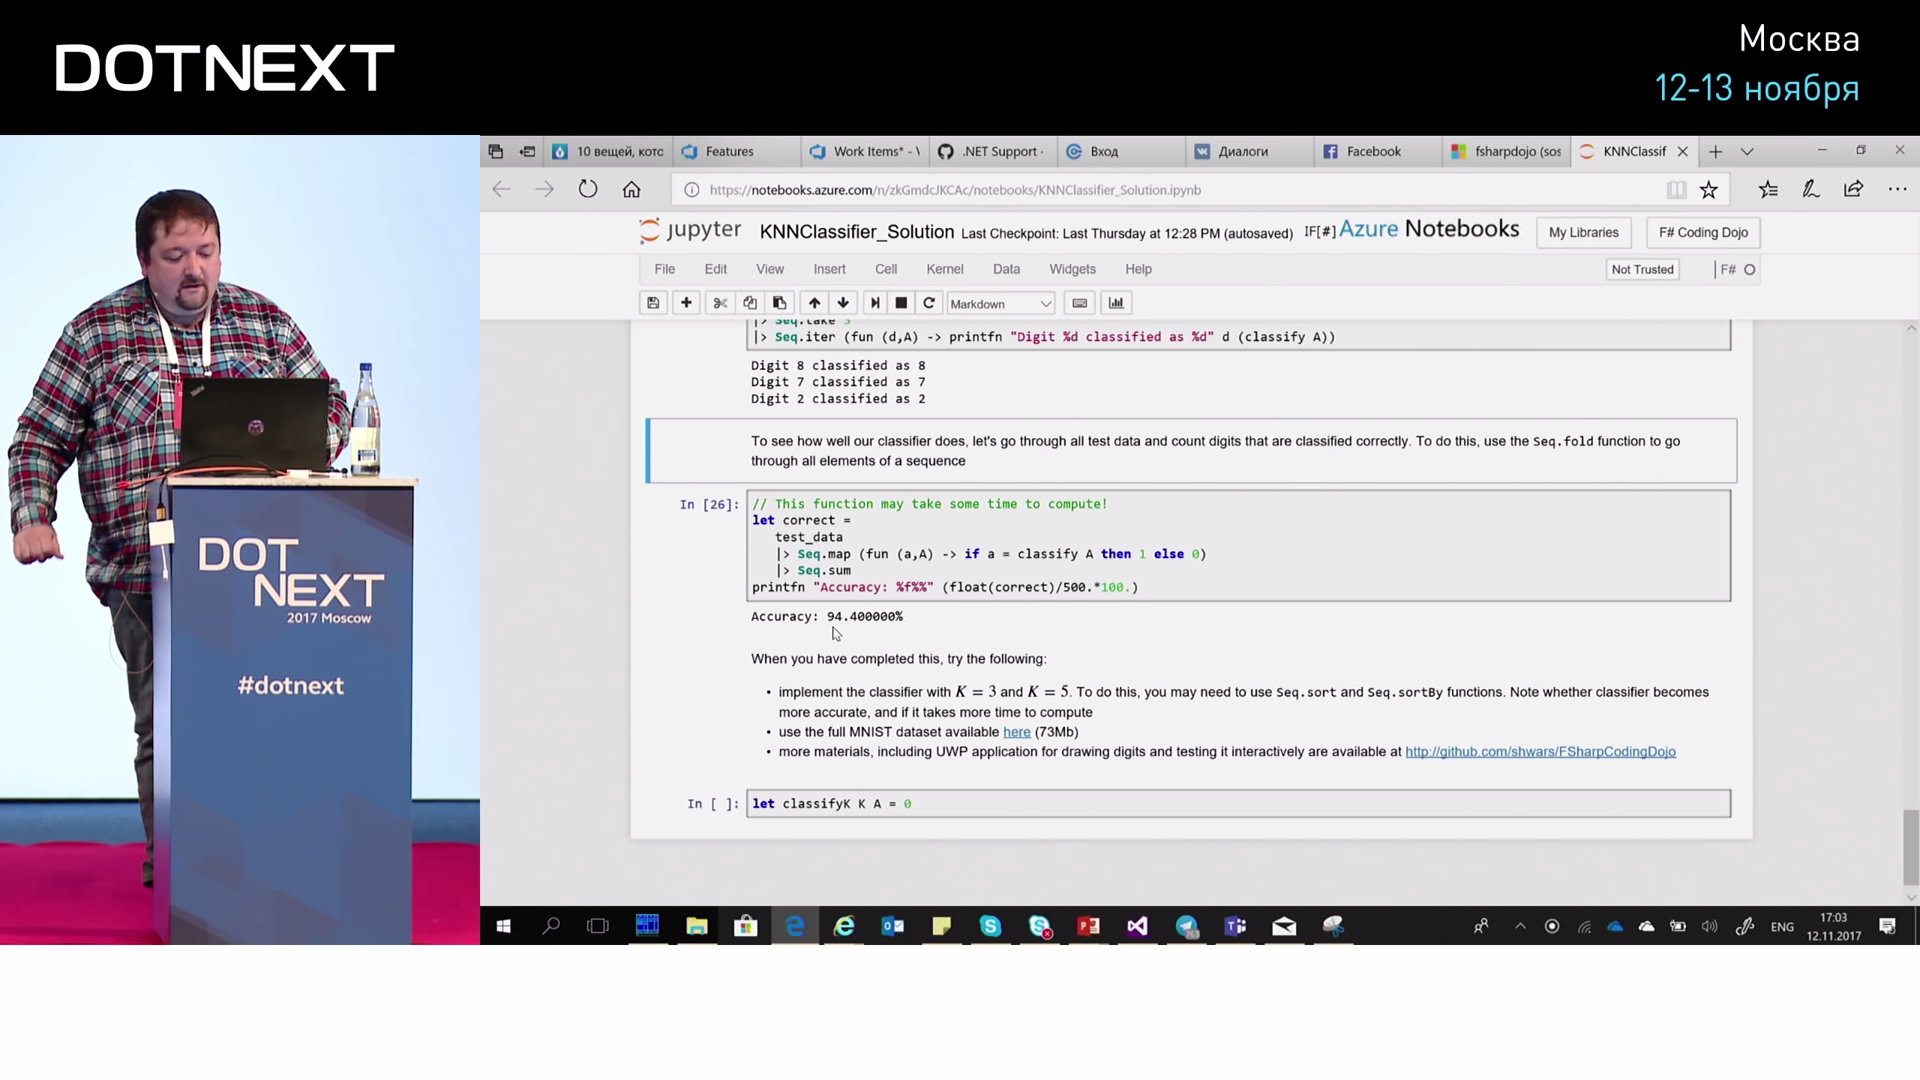Open new browser tab plus button
This screenshot has height=1080, width=1920.
pyautogui.click(x=1716, y=151)
